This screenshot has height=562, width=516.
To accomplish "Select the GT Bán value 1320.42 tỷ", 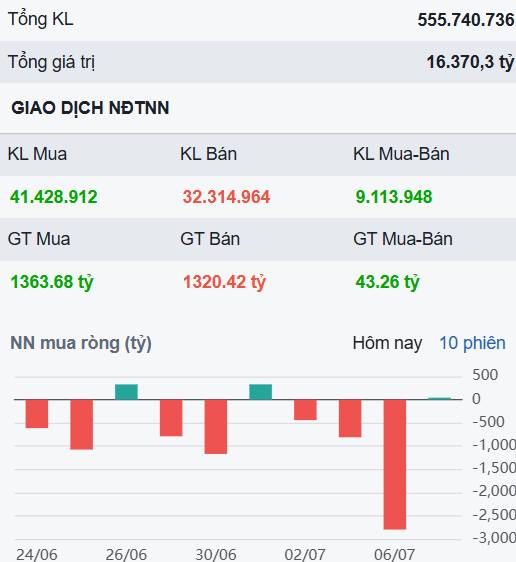I will pos(224,282).
